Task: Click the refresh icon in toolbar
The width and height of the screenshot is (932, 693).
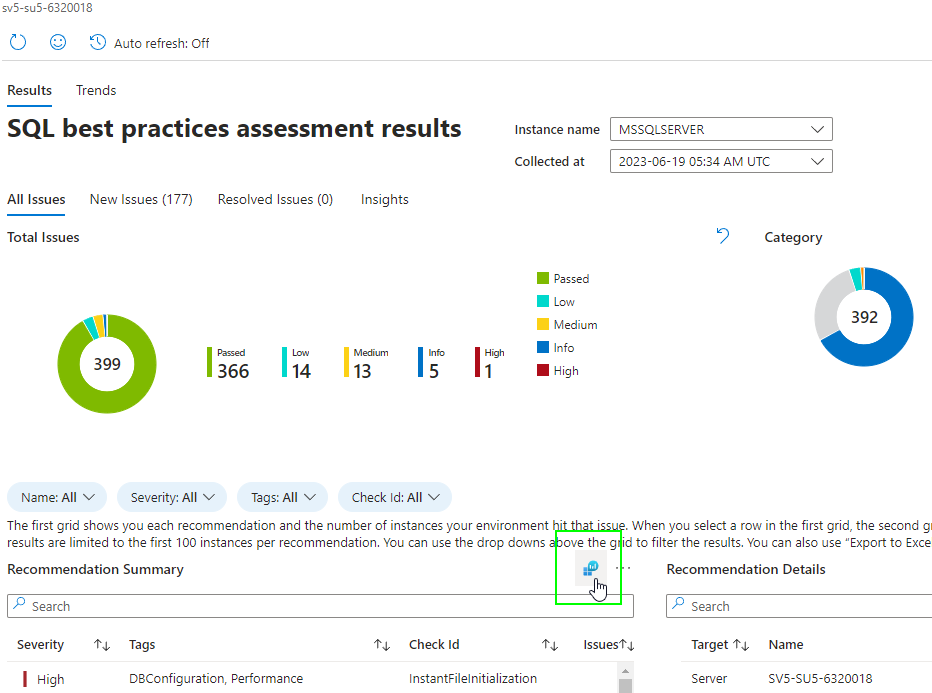Action: [x=18, y=43]
